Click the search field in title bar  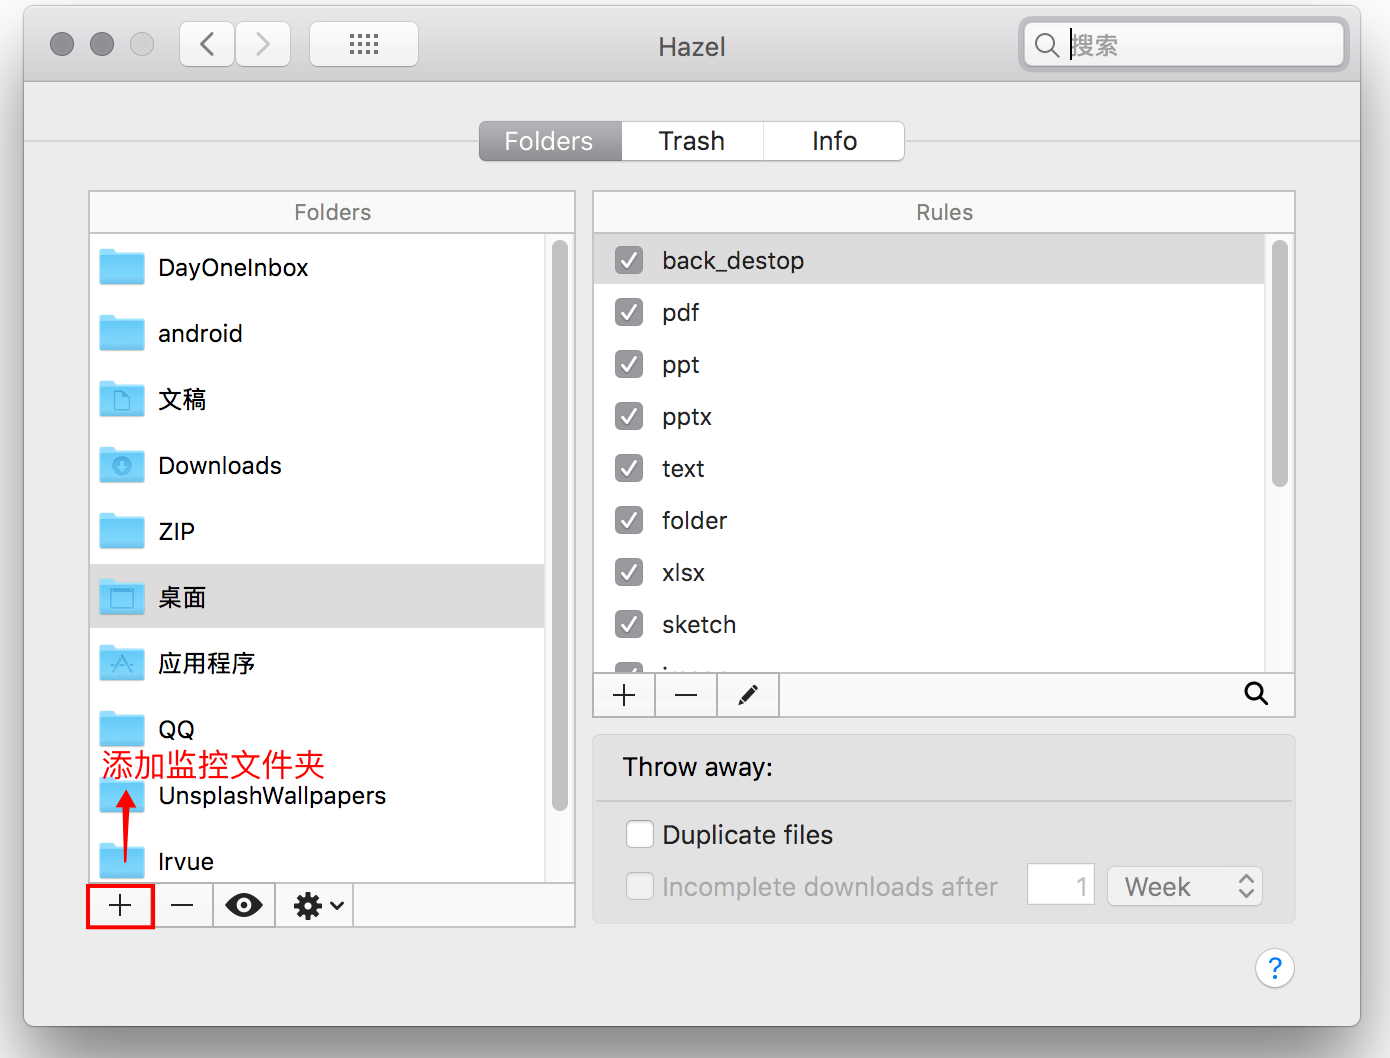click(x=1200, y=45)
